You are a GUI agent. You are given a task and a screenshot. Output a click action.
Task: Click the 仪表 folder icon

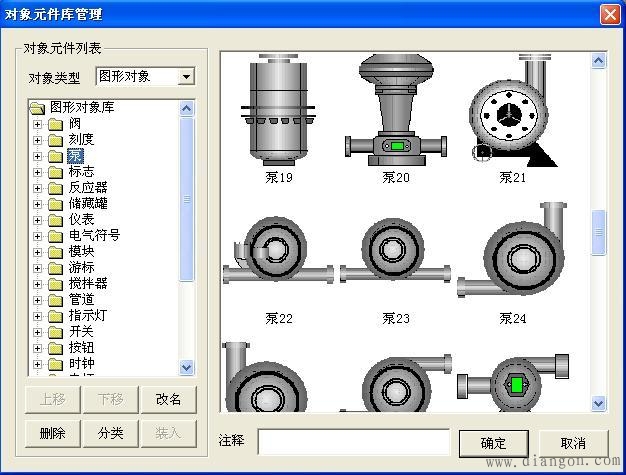pyautogui.click(x=55, y=220)
